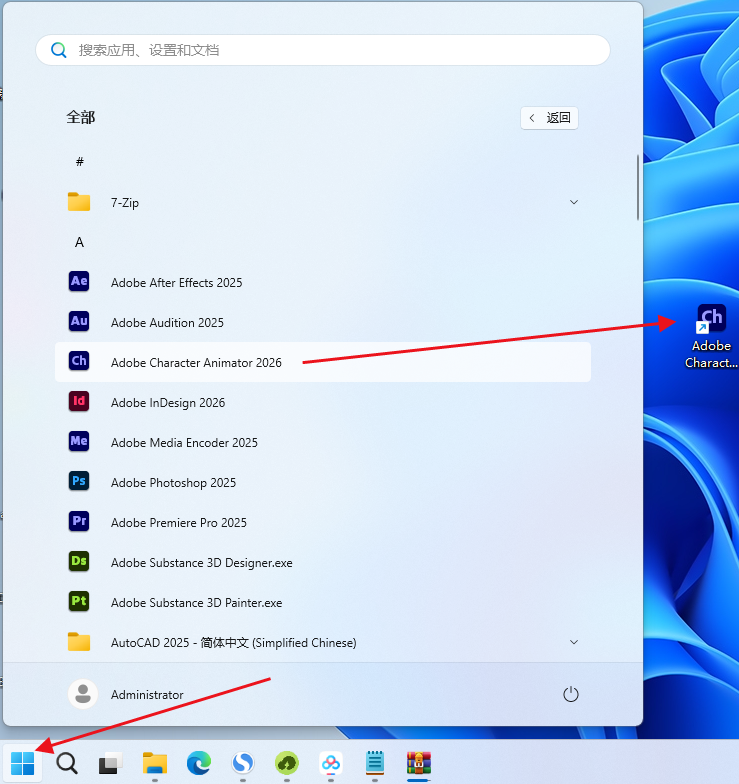Select Adobe Photoshop 2025 text
Screen dimensions: 739x784
click(173, 482)
